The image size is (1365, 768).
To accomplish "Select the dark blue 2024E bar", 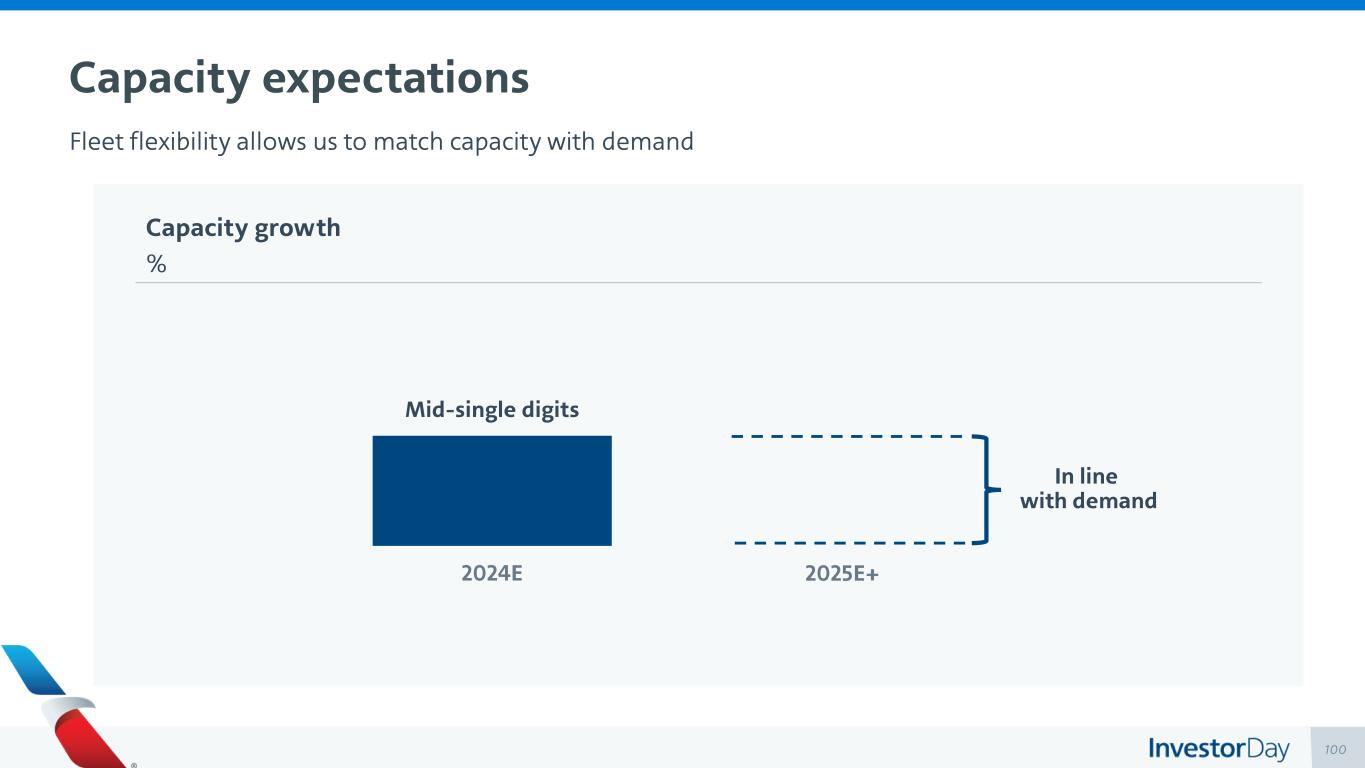I will tap(491, 490).
